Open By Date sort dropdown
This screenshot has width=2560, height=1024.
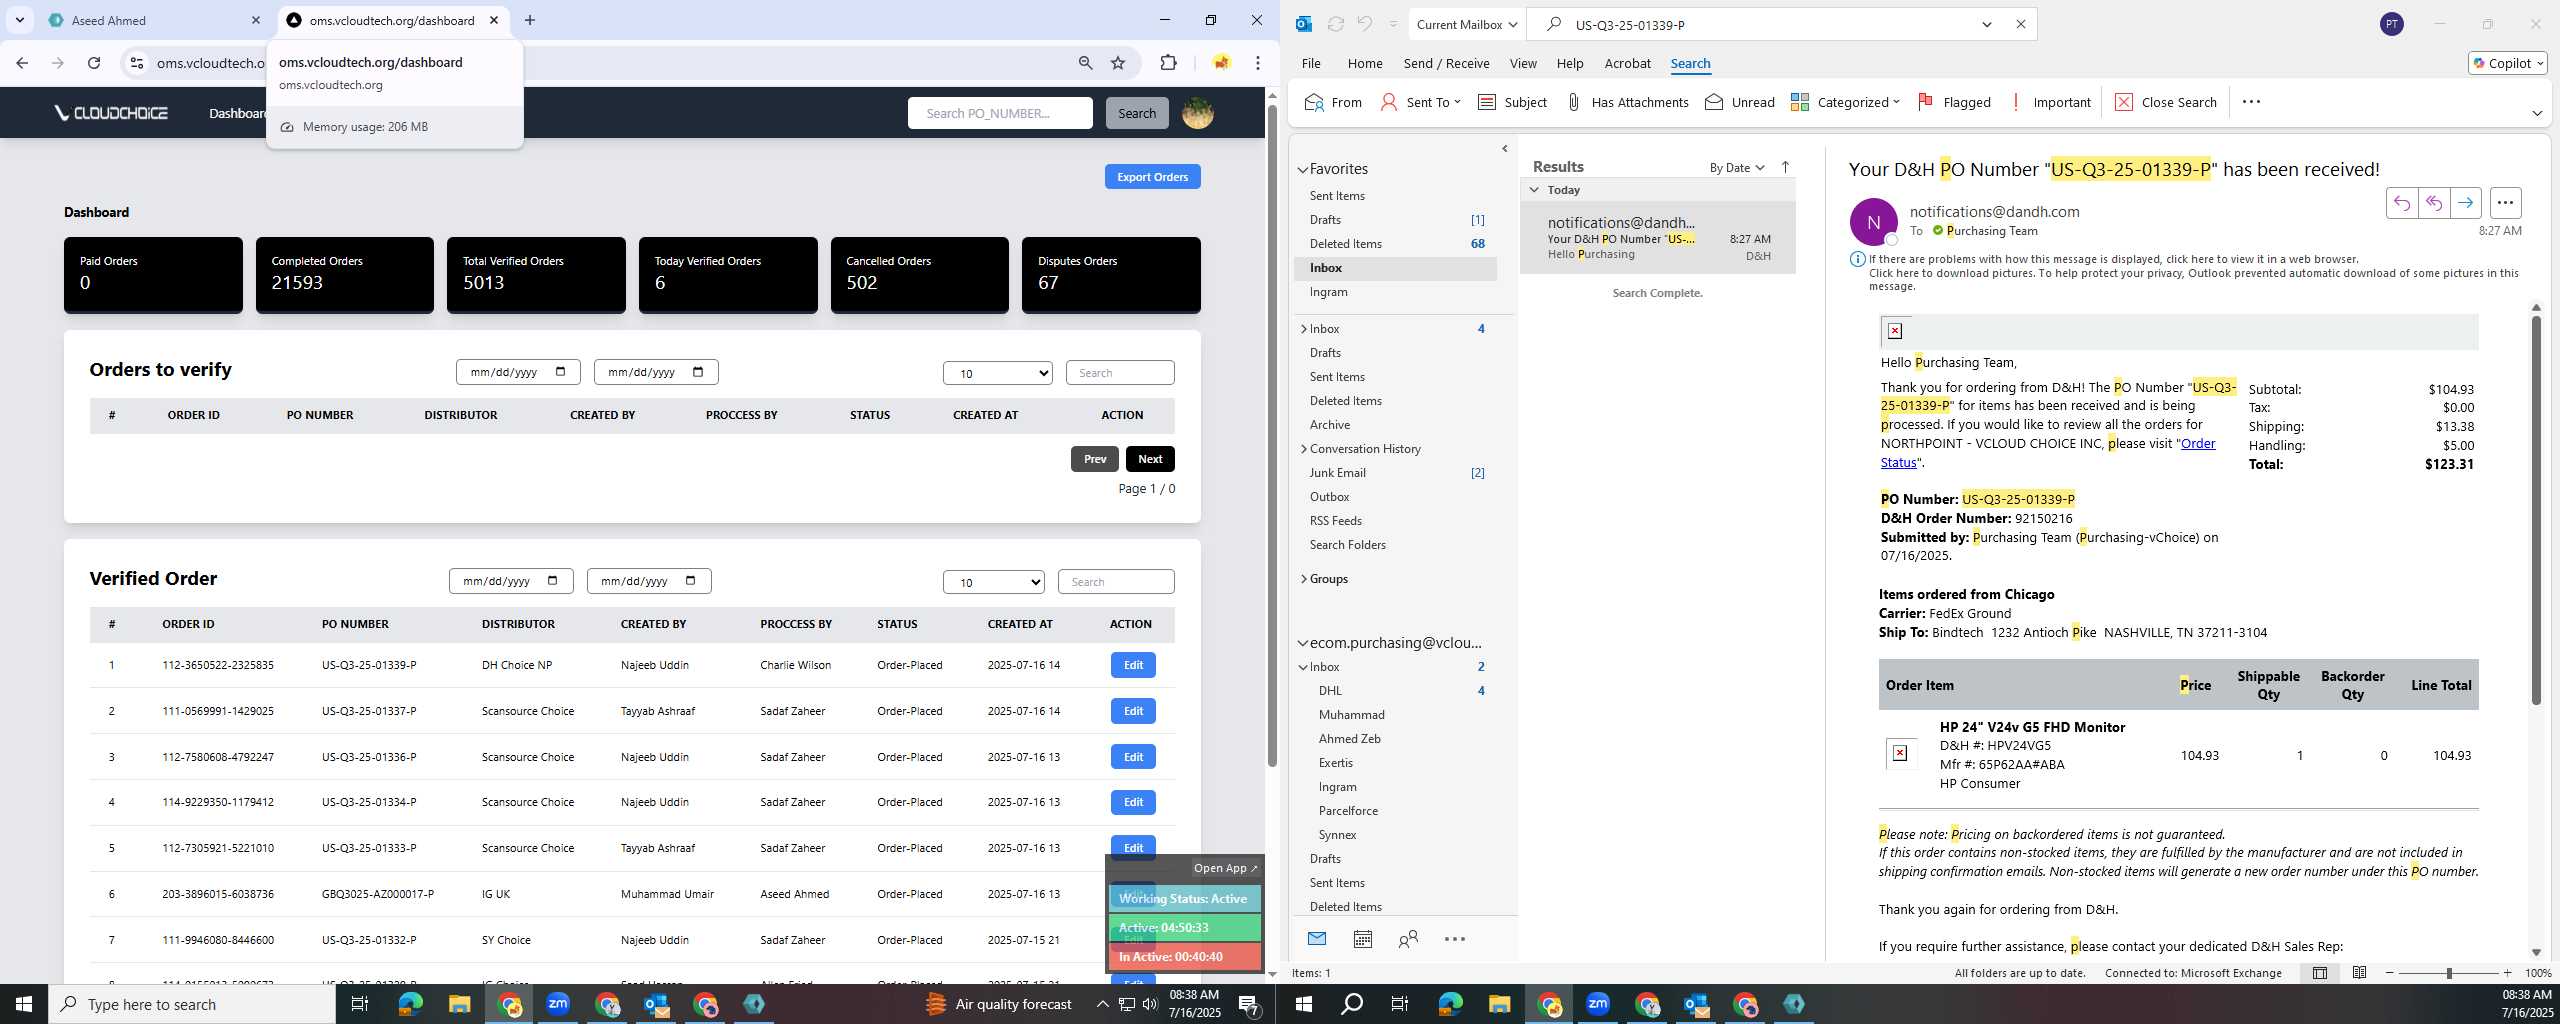click(x=1736, y=167)
